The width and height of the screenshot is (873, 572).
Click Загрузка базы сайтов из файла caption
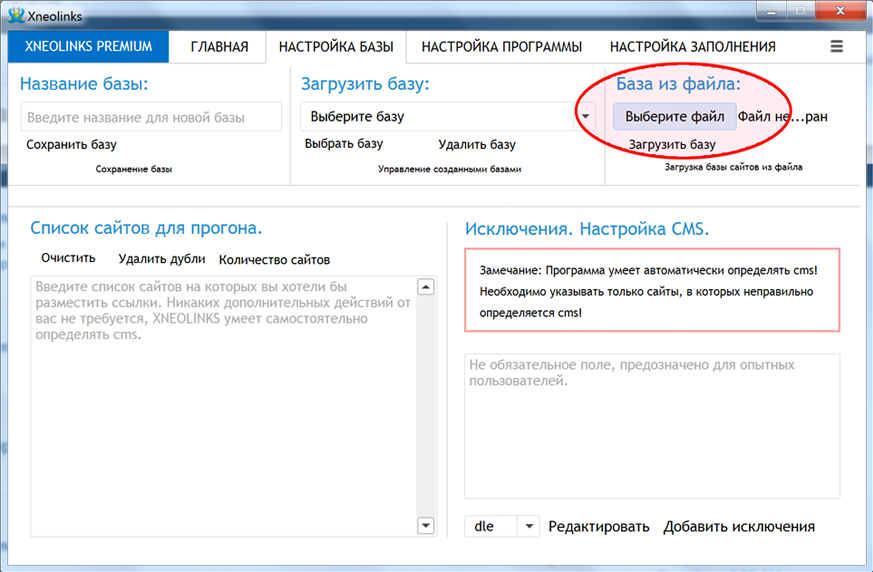click(x=733, y=167)
